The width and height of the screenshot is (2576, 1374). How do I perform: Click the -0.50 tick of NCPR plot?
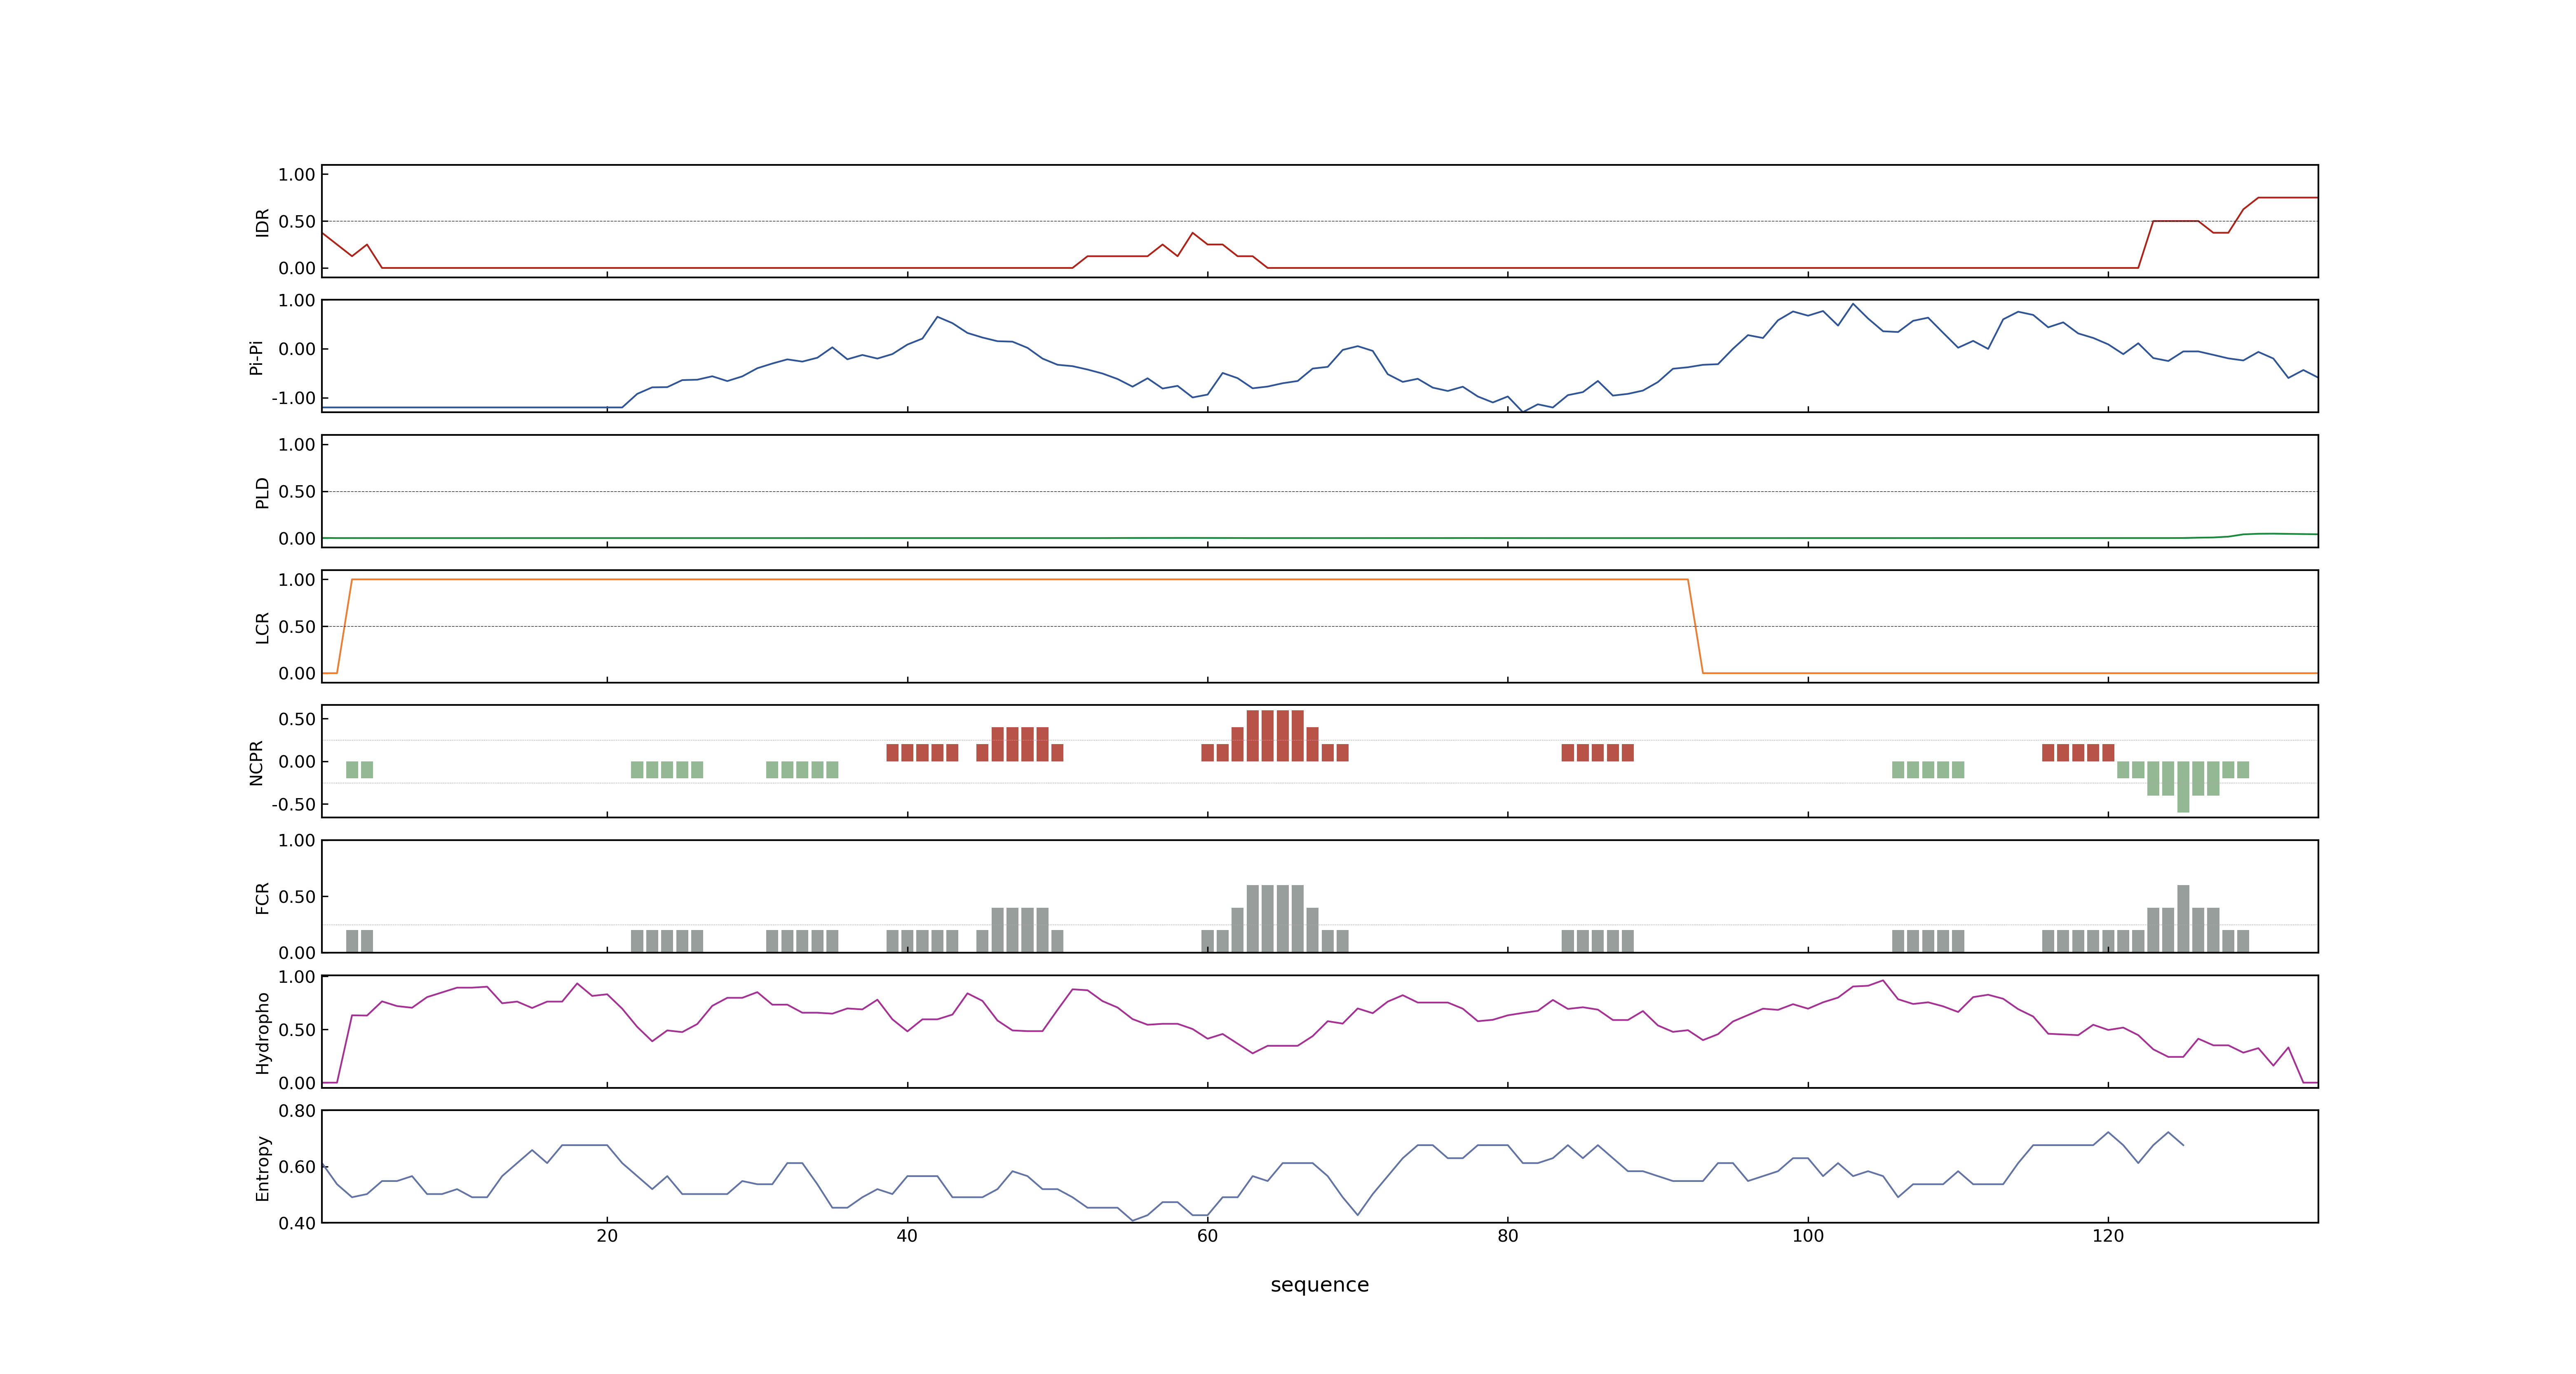(x=293, y=804)
